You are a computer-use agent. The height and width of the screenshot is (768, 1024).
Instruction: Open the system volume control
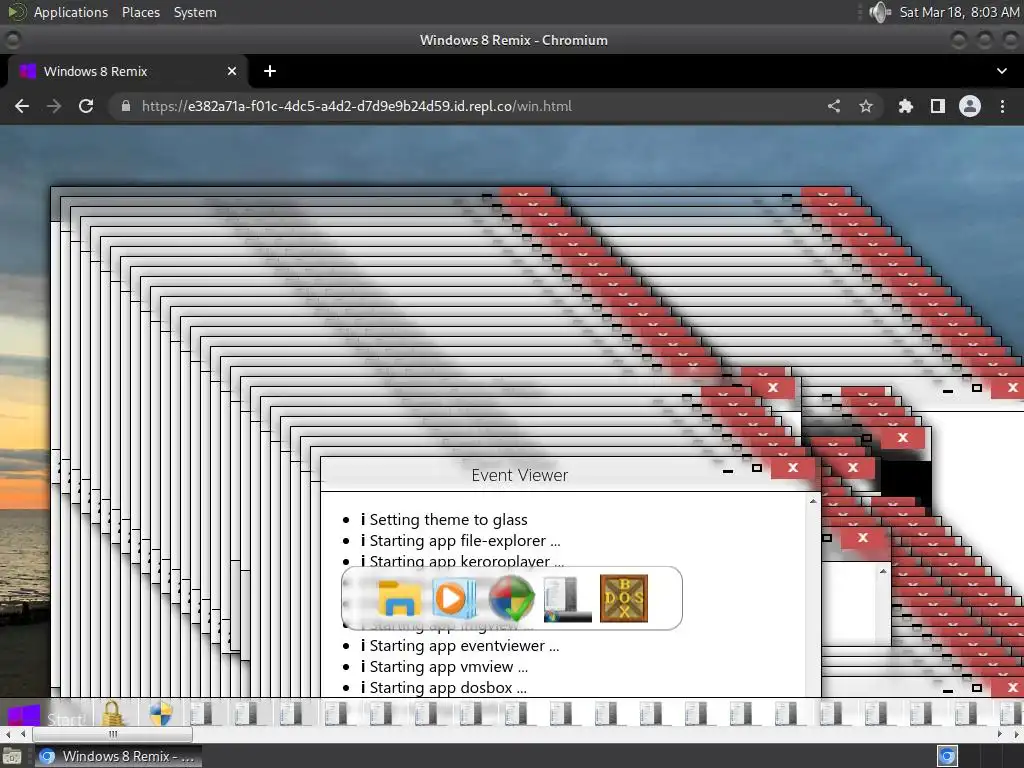pyautogui.click(x=880, y=12)
